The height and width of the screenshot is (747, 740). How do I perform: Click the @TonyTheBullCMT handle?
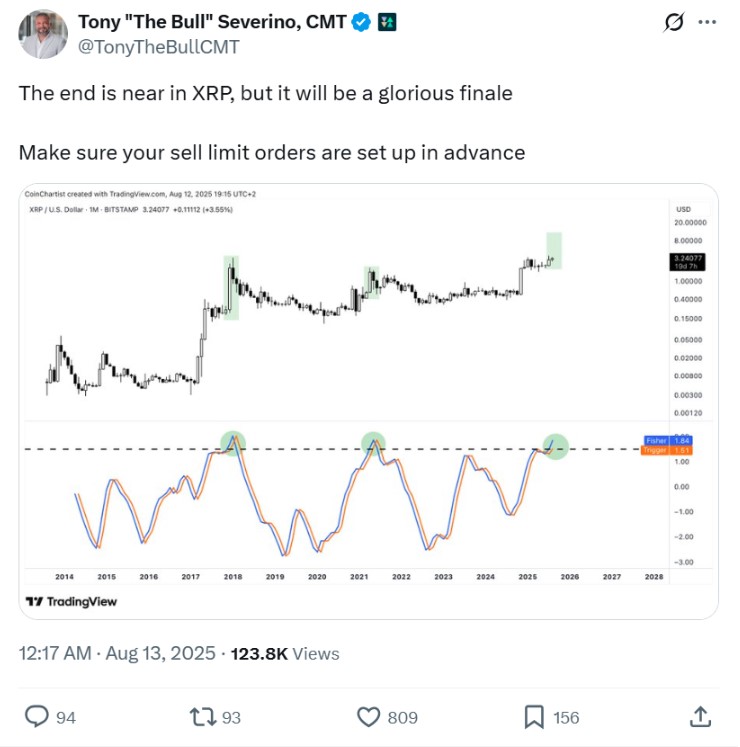(158, 47)
